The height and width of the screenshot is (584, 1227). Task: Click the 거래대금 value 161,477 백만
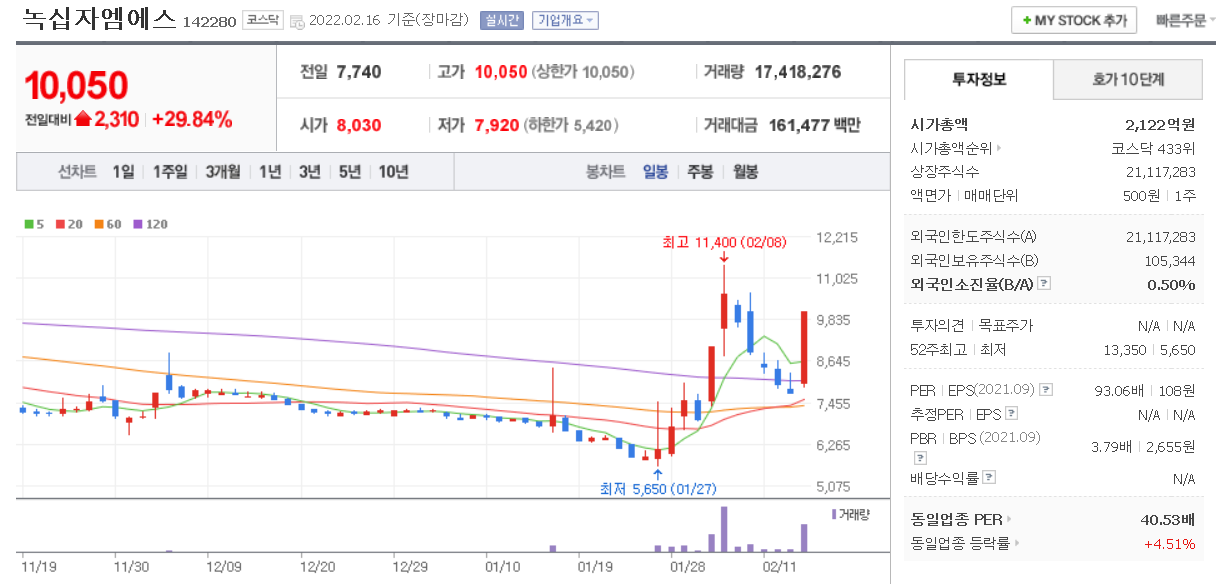coord(815,126)
